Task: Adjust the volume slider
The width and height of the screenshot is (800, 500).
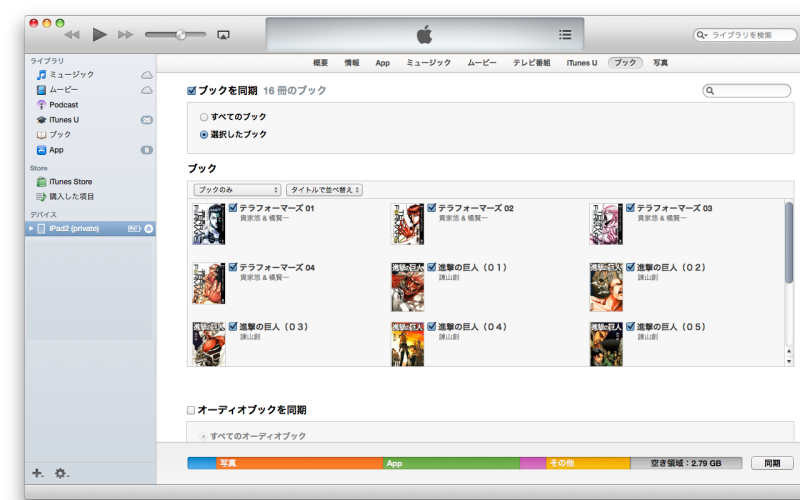Action: coord(175,35)
